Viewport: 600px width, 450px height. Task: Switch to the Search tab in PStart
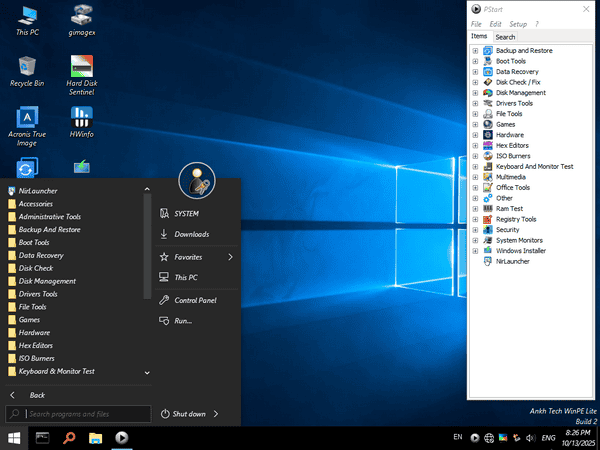(505, 37)
